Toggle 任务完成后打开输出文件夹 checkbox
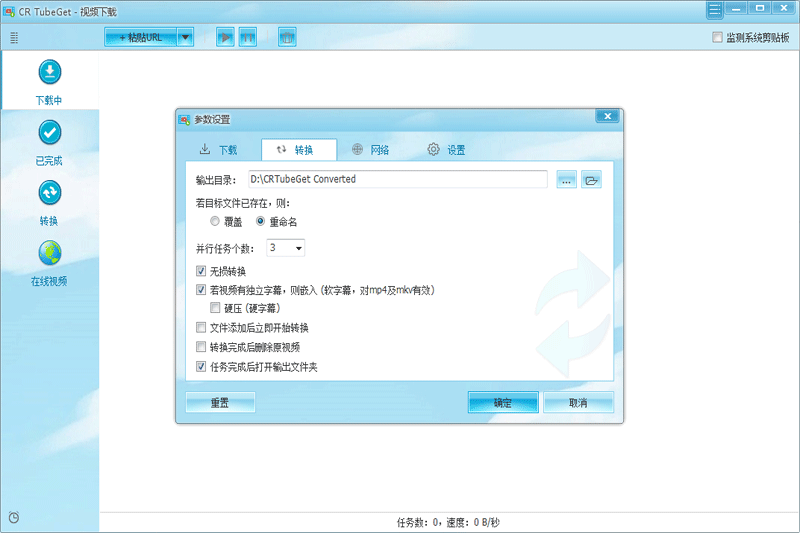 point(201,366)
